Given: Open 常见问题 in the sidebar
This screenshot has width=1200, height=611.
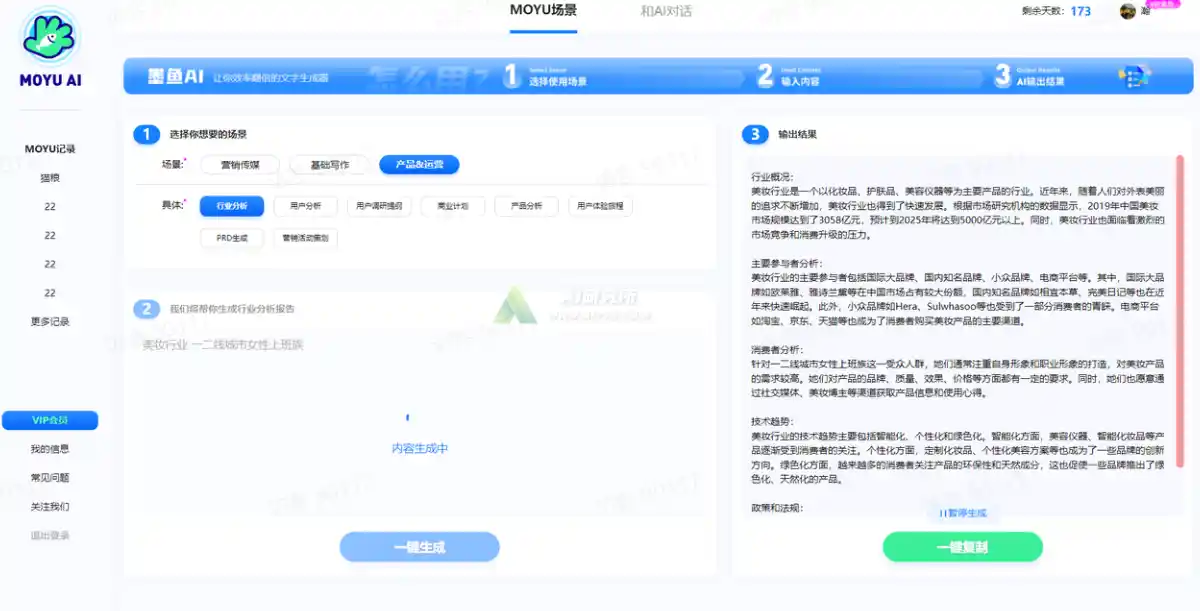Looking at the screenshot, I should pos(50,478).
